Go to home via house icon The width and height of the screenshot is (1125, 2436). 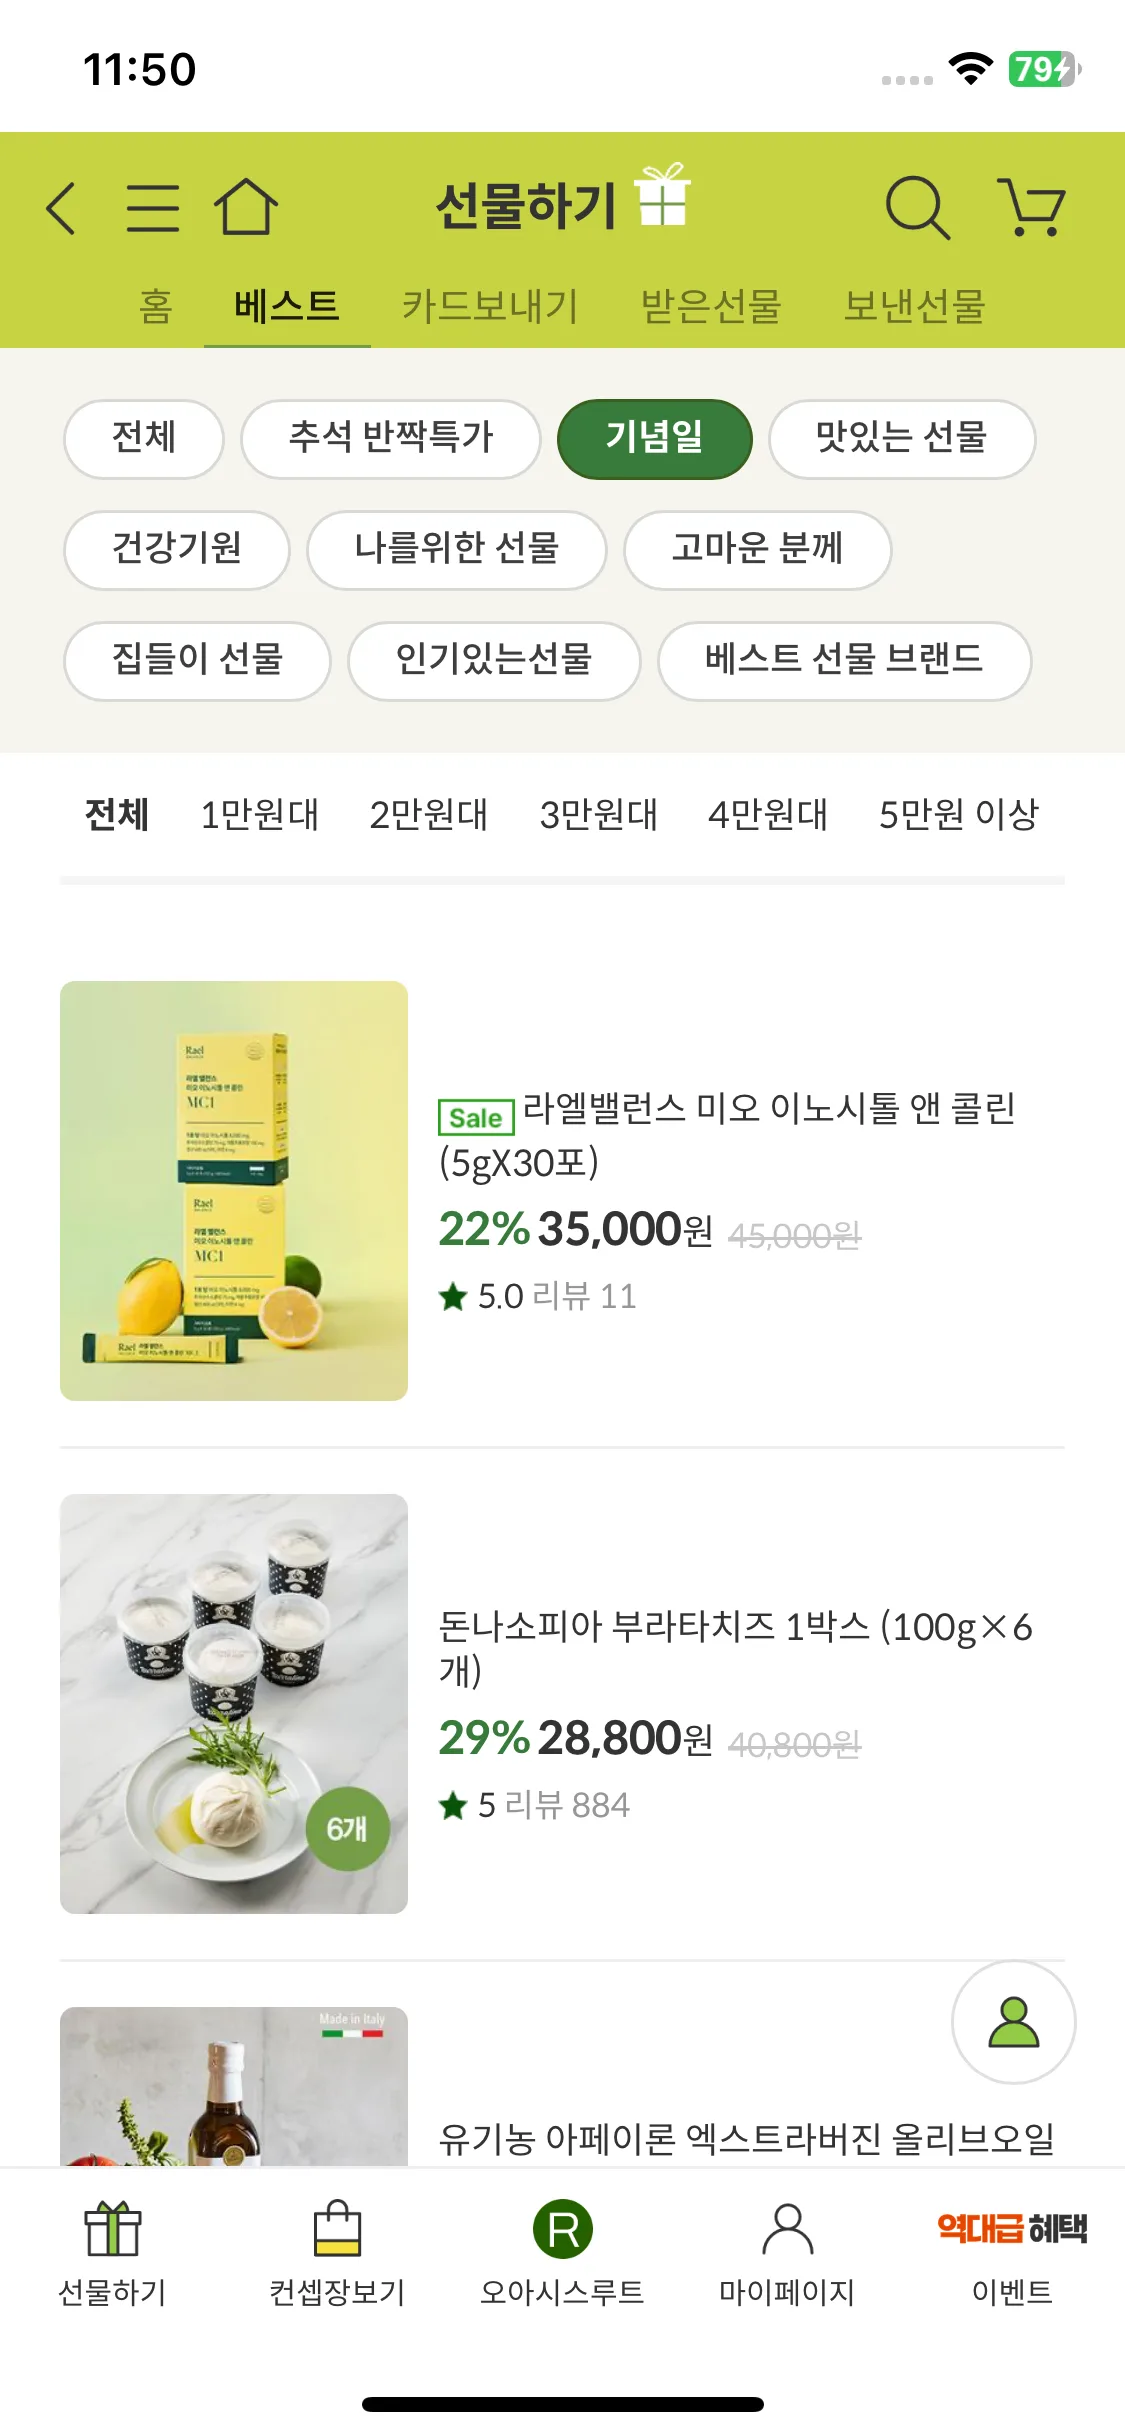[x=246, y=207]
